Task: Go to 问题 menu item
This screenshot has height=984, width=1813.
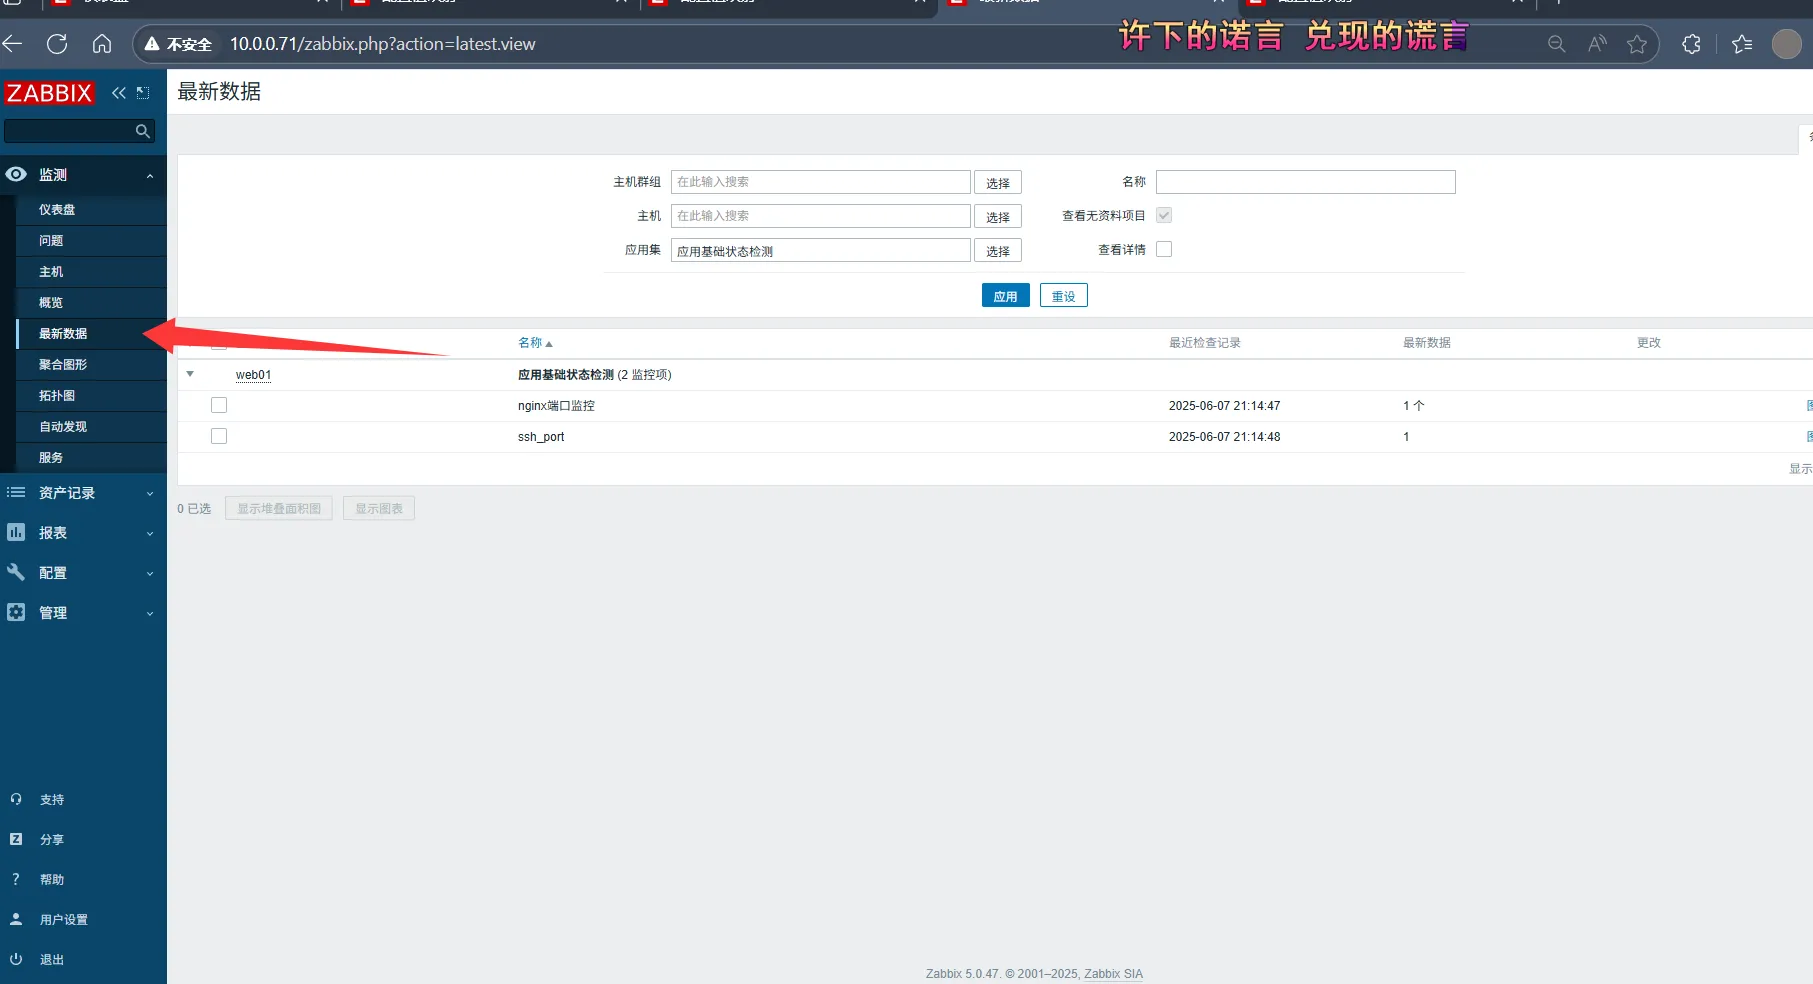Action: (x=51, y=241)
